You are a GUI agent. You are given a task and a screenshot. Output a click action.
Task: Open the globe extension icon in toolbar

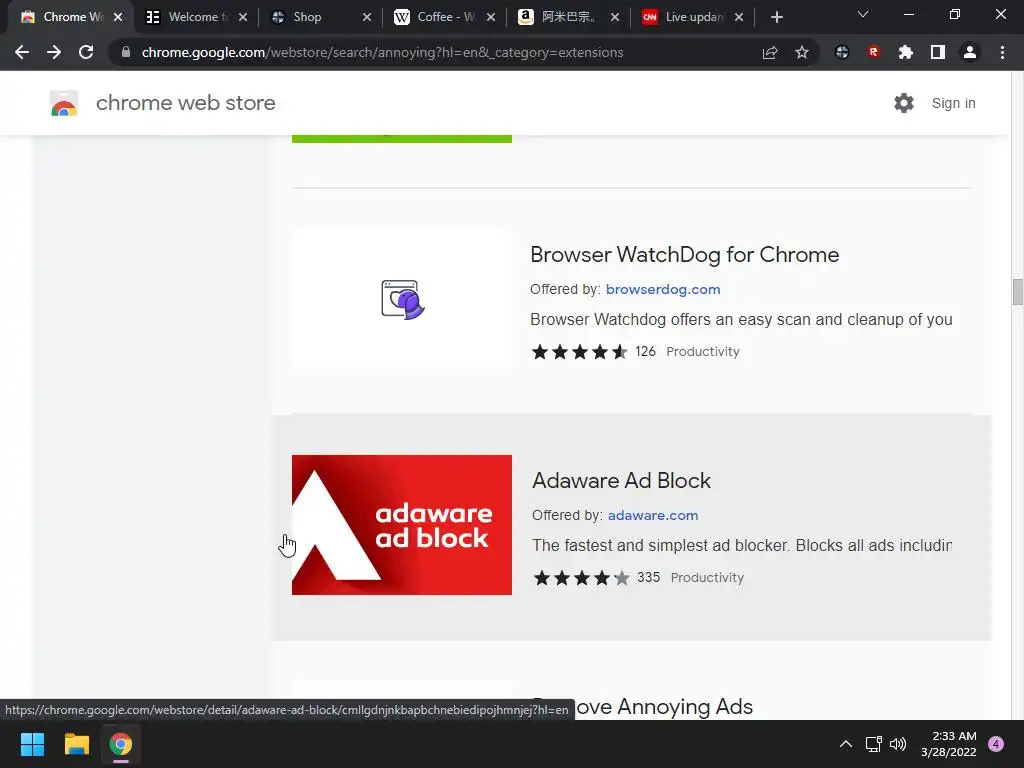pos(842,52)
